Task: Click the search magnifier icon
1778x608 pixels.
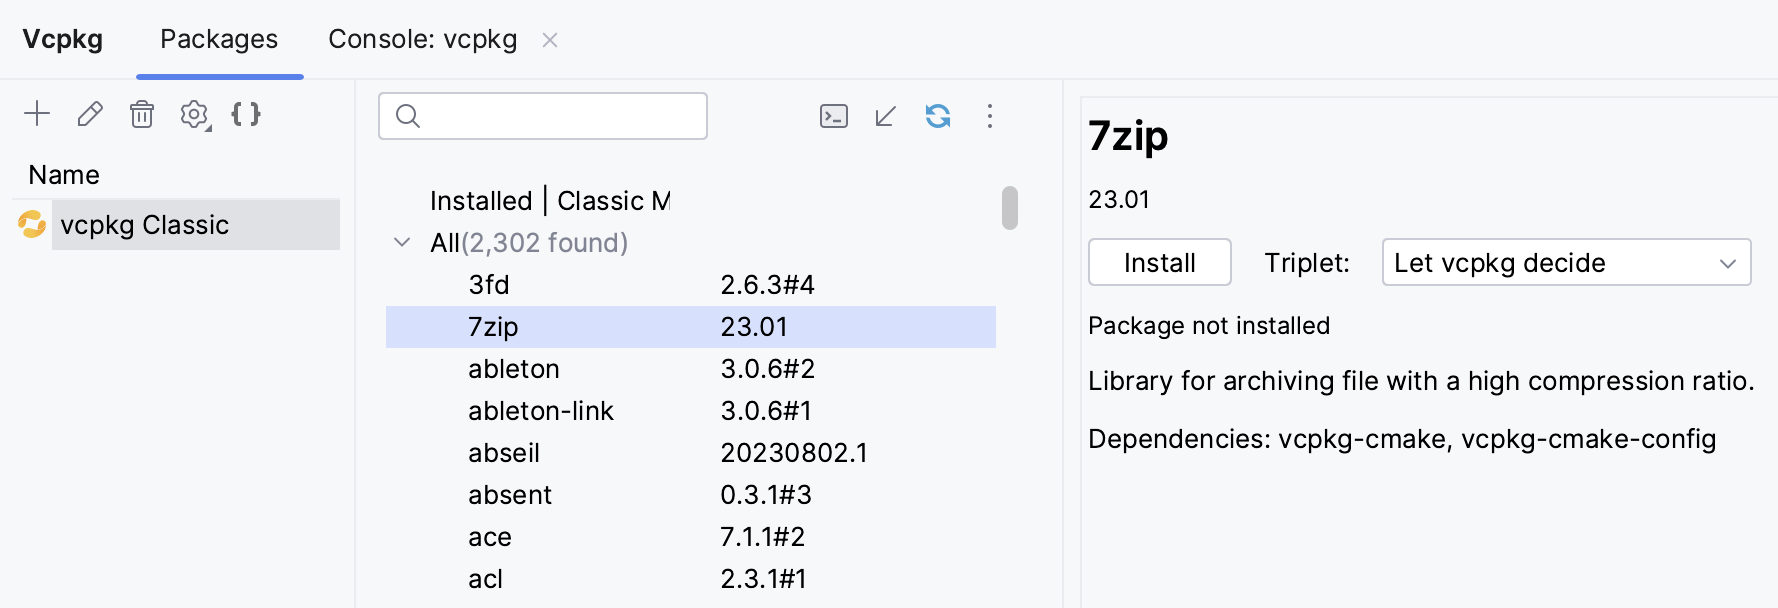Action: pyautogui.click(x=409, y=116)
